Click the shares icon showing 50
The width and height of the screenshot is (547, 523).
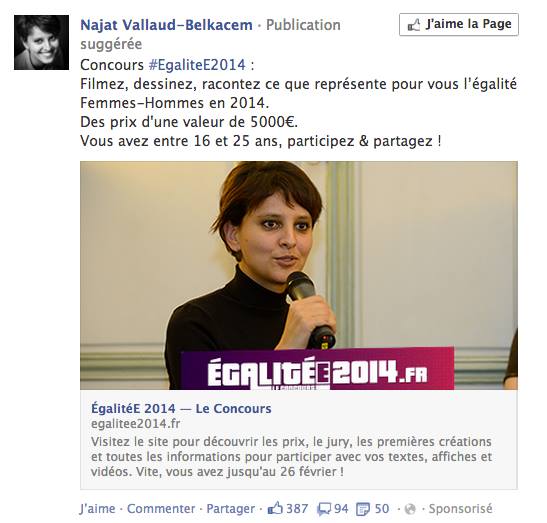click(x=363, y=509)
